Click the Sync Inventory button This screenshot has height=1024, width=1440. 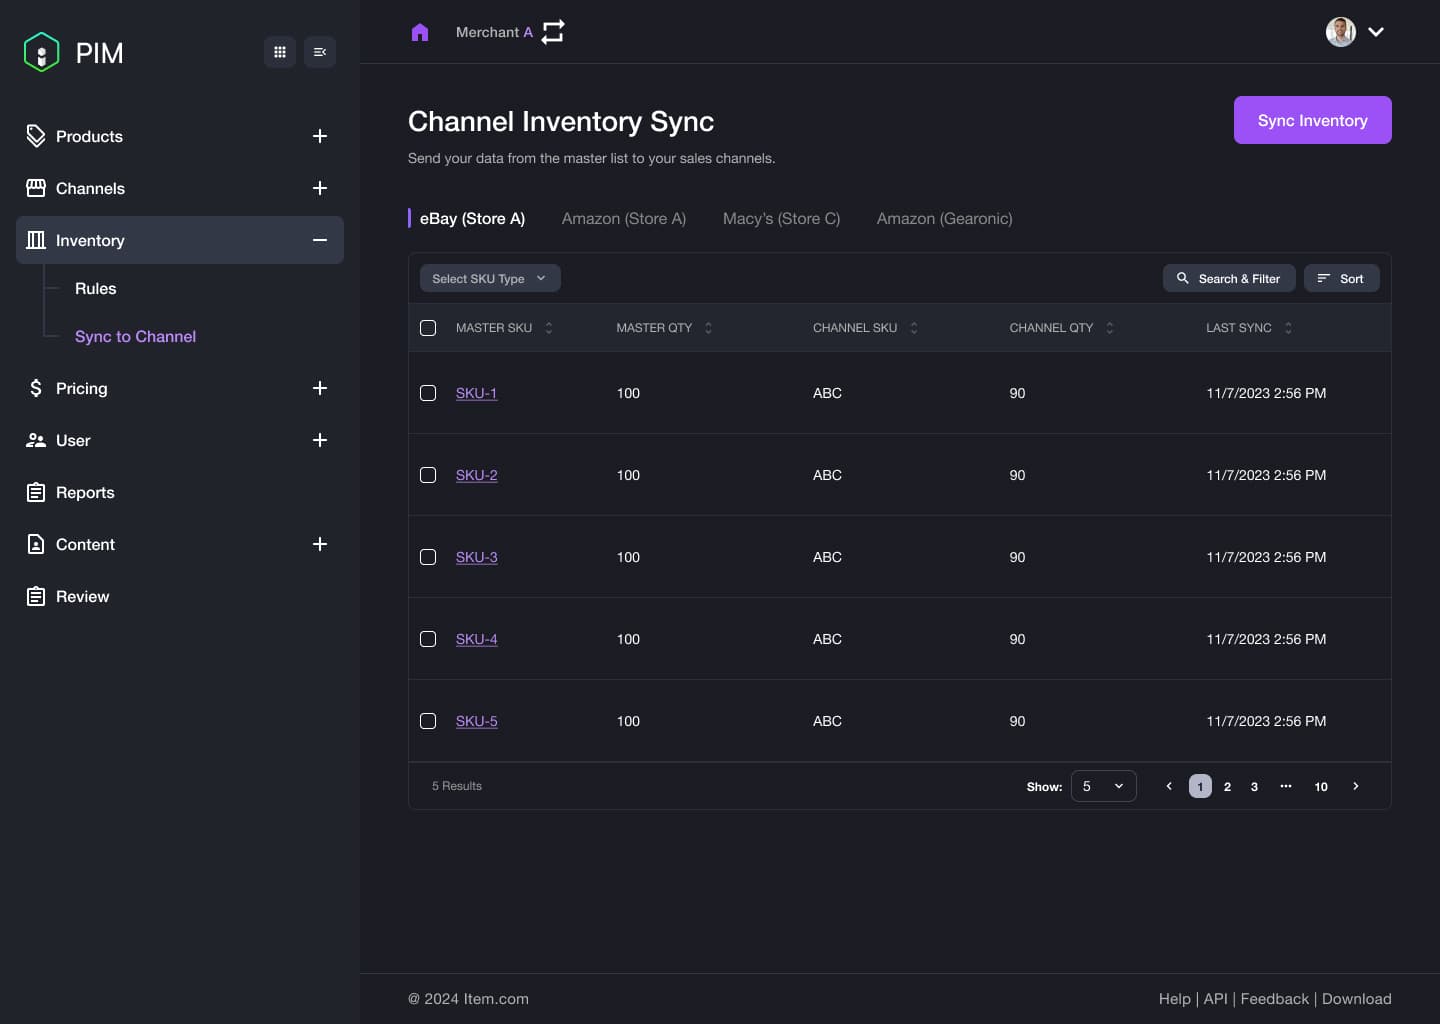pyautogui.click(x=1312, y=120)
